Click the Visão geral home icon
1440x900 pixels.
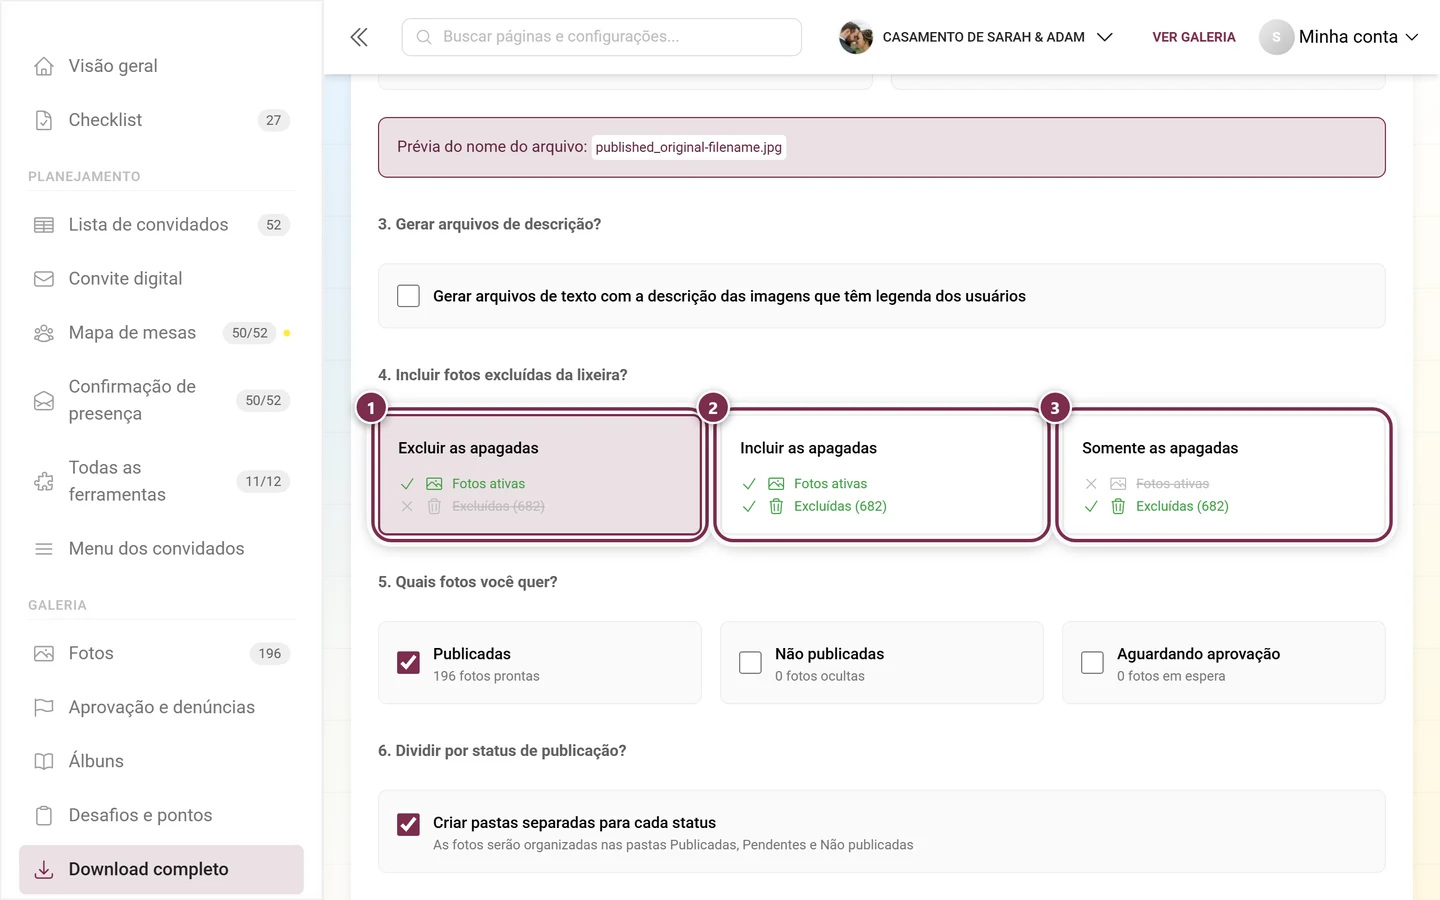[x=44, y=66]
